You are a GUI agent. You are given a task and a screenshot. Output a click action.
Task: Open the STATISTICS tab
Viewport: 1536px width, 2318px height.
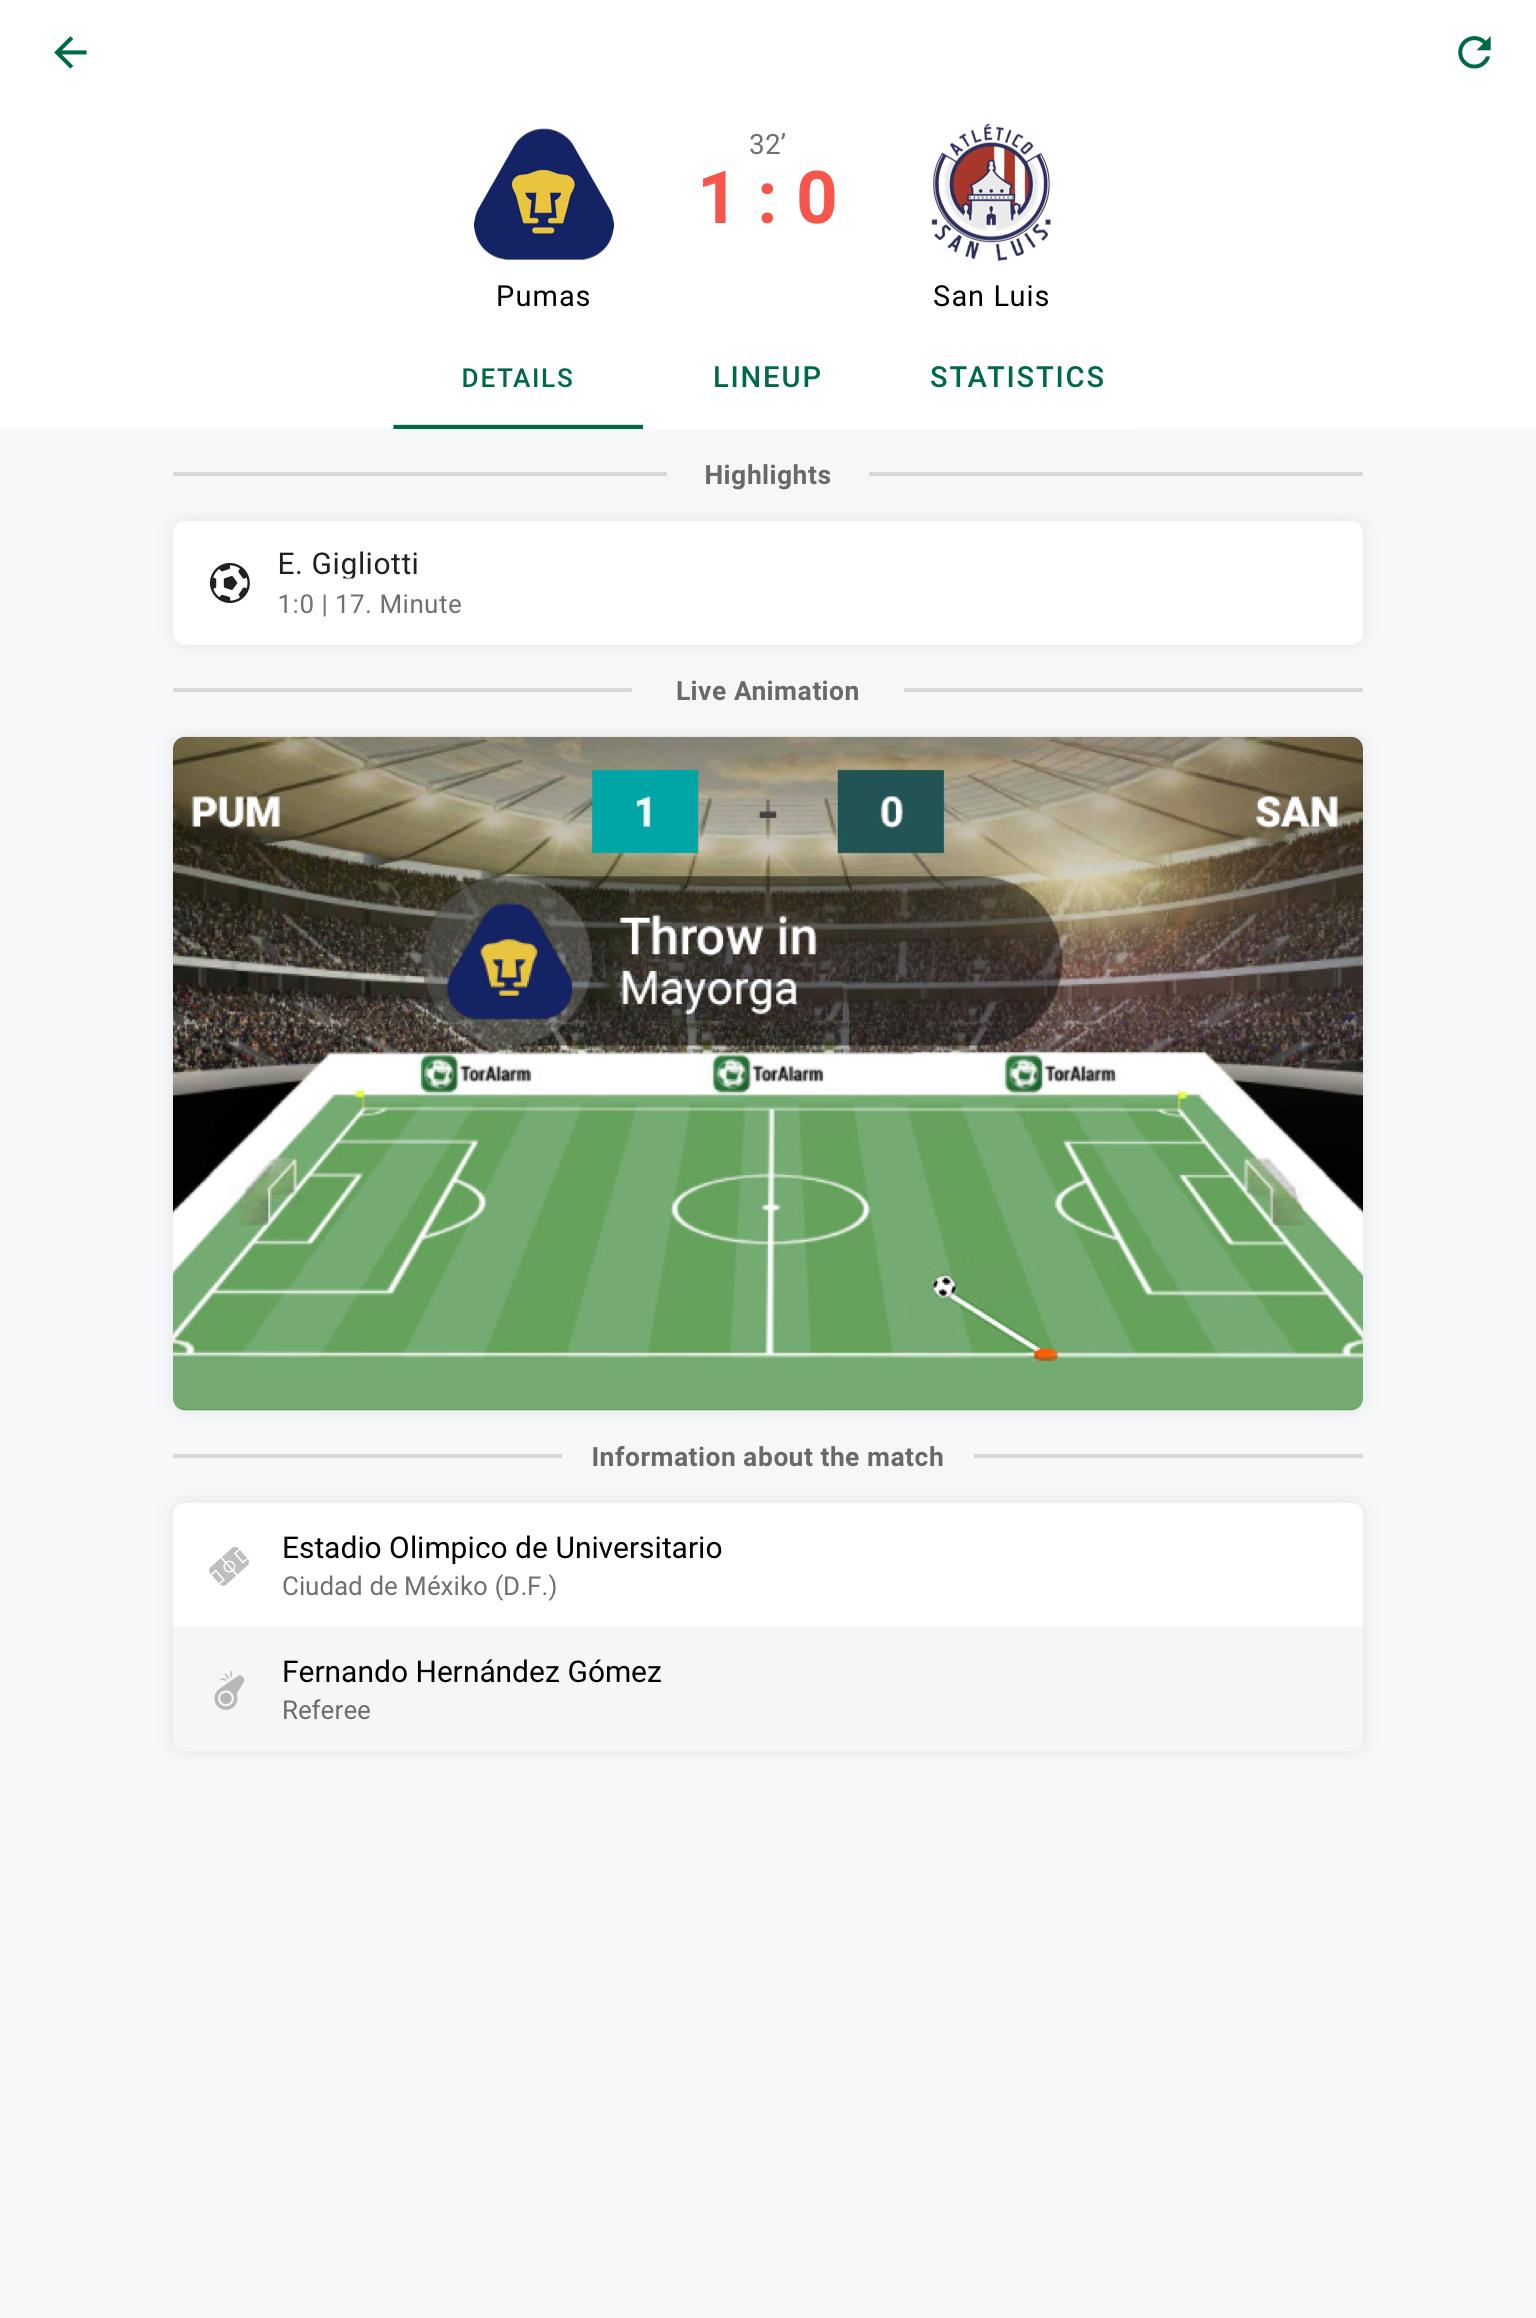tap(1017, 377)
